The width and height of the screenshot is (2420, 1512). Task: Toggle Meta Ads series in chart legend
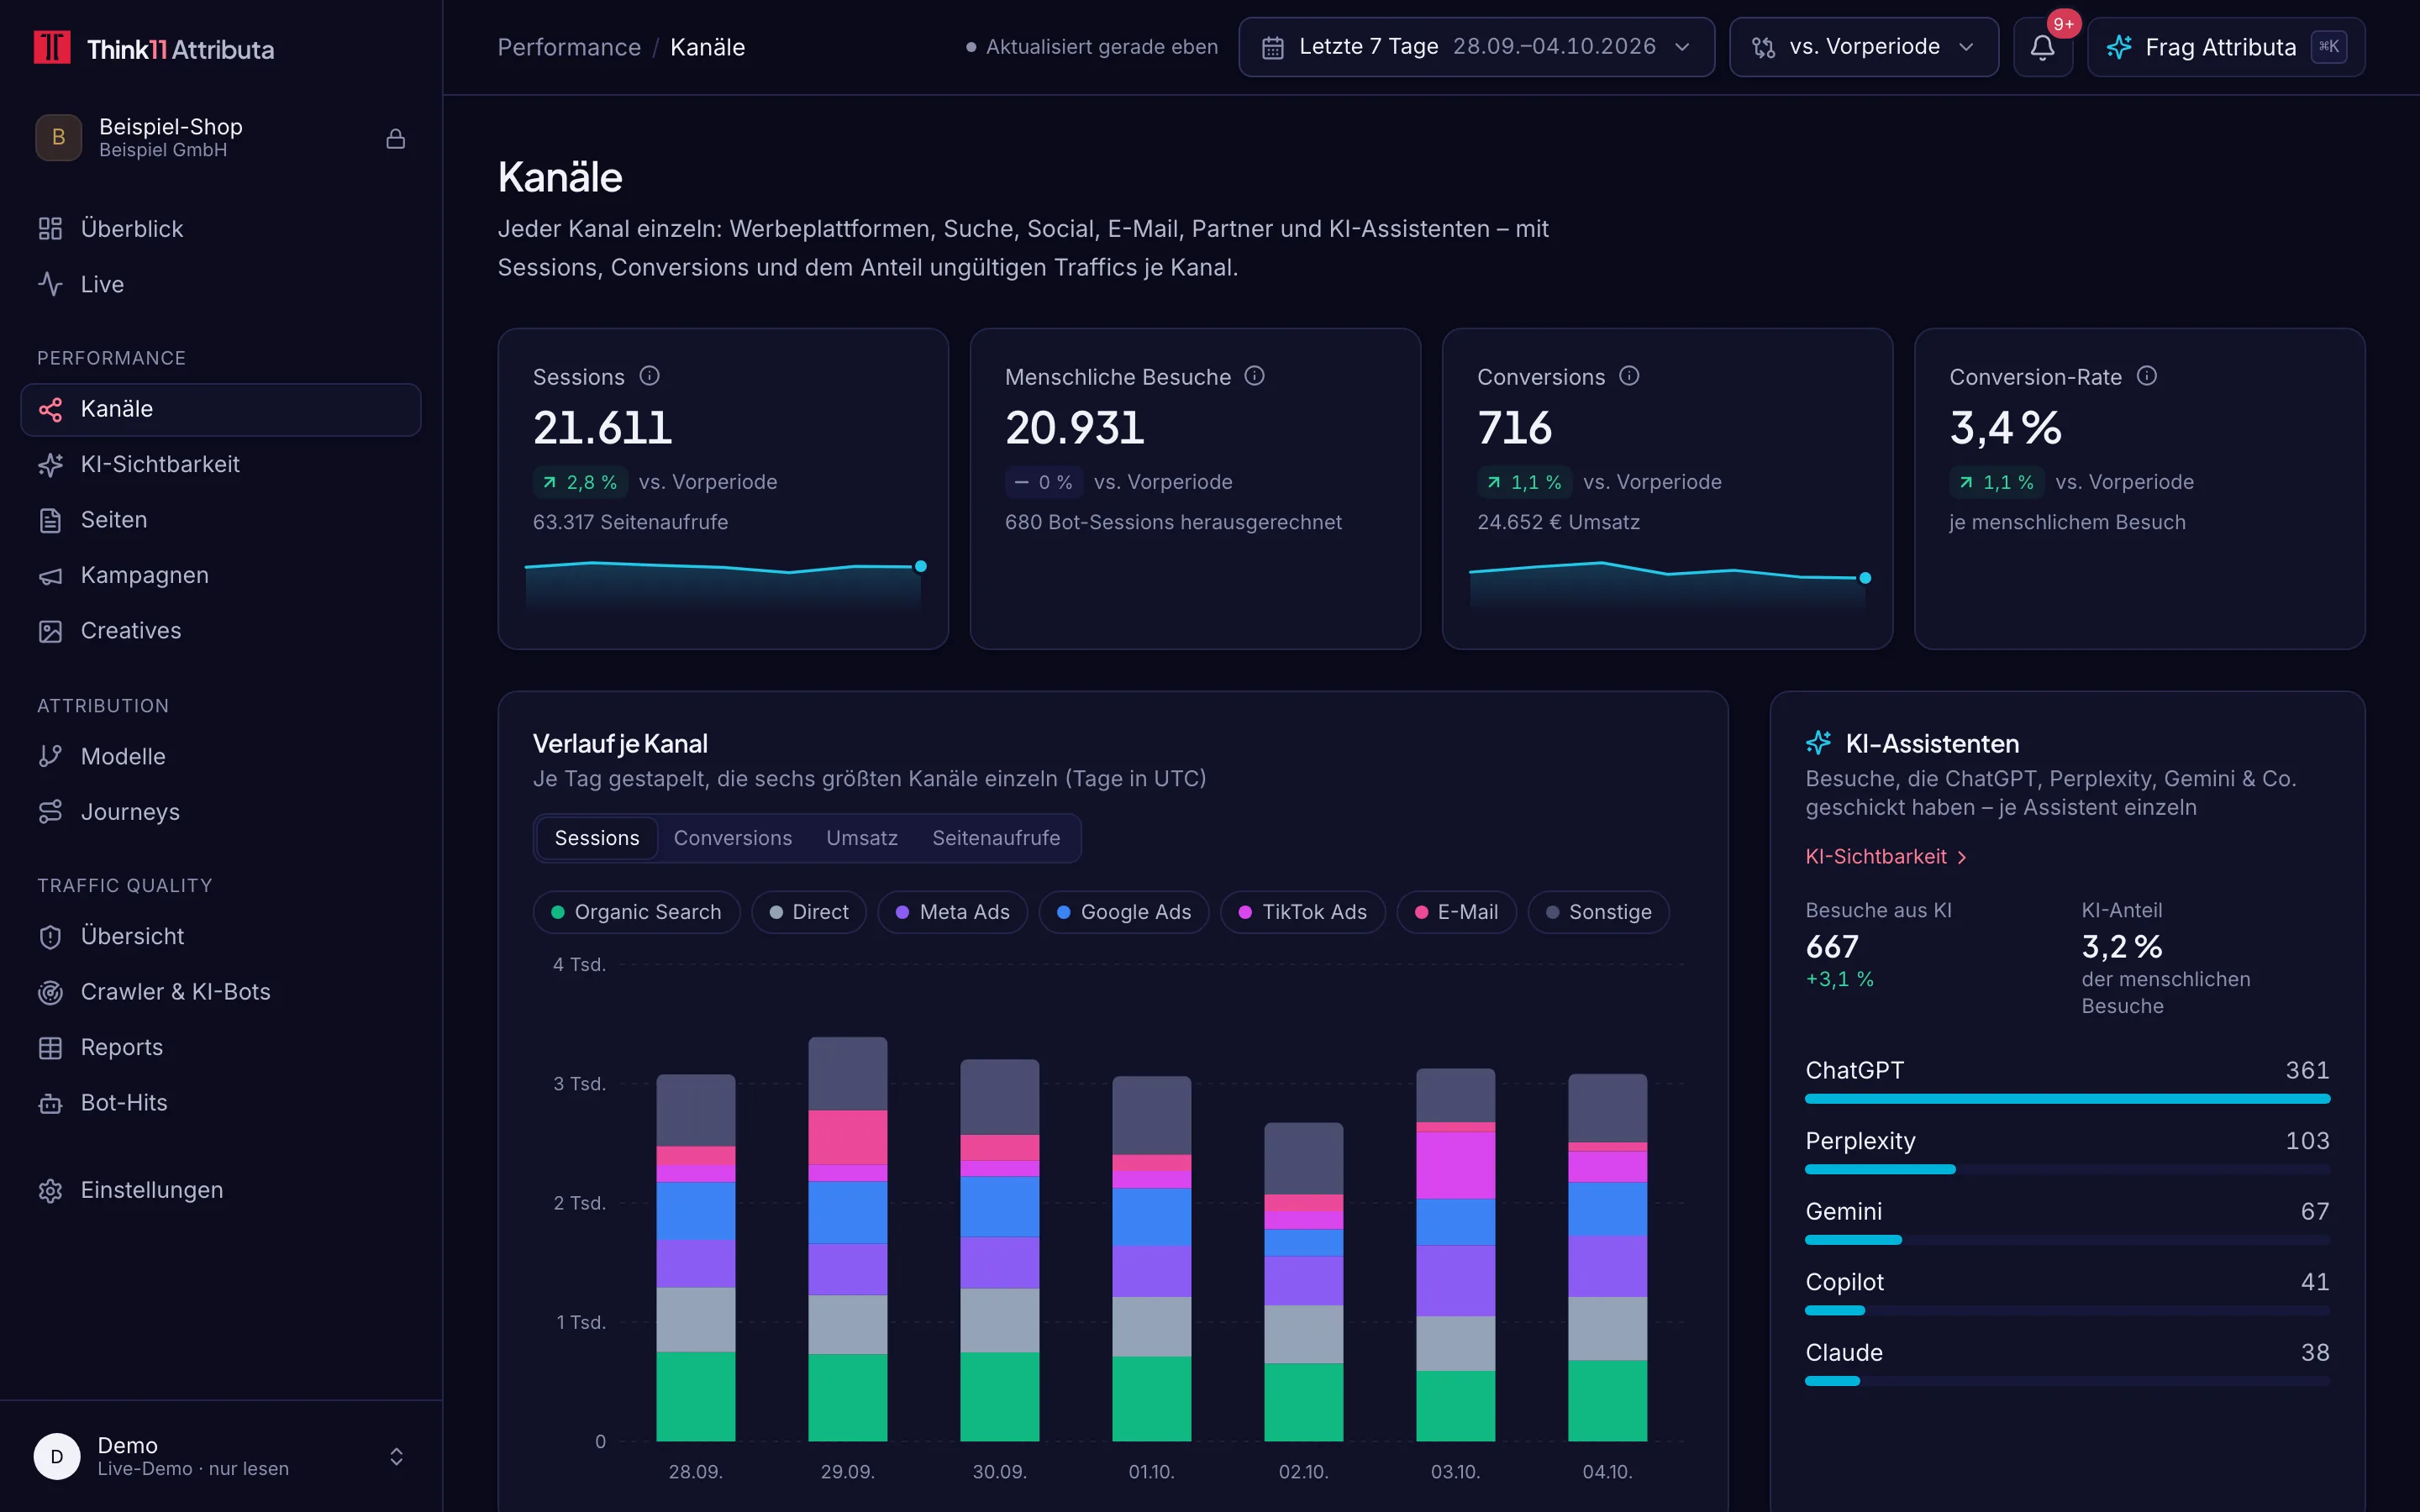[952, 912]
